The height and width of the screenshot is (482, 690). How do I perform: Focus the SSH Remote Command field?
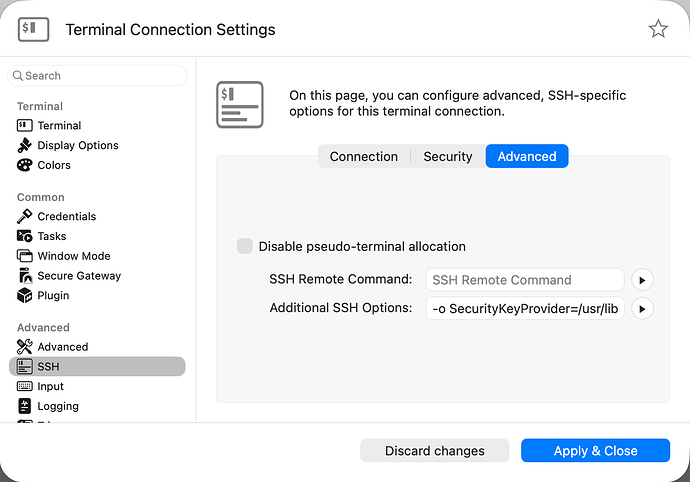tap(524, 280)
